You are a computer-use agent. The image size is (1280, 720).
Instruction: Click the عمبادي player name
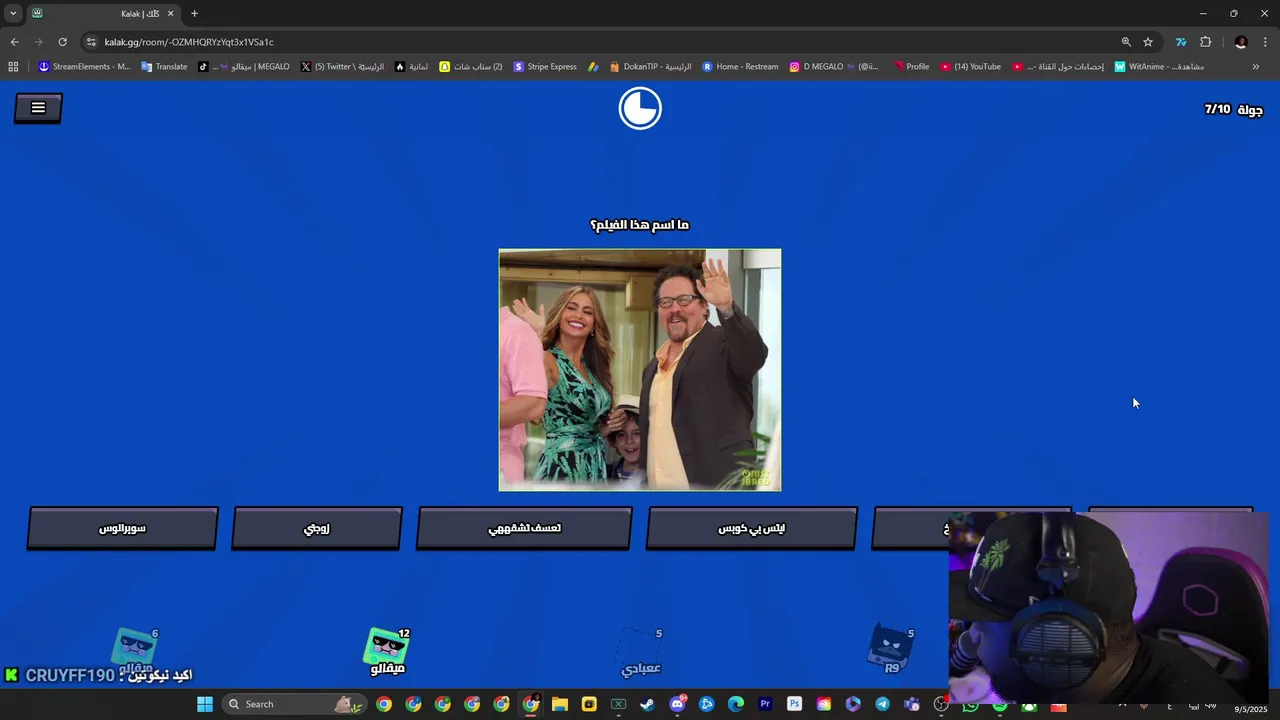[x=641, y=668]
